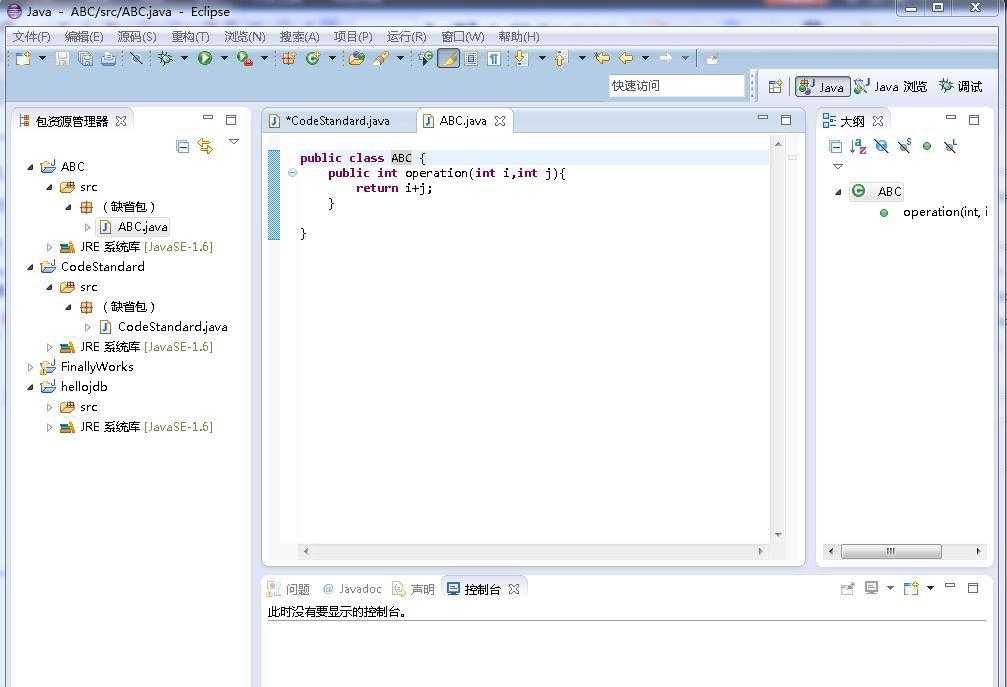The image size is (1007, 687).
Task: Click the Pin Console icon
Action: [x=848, y=588]
